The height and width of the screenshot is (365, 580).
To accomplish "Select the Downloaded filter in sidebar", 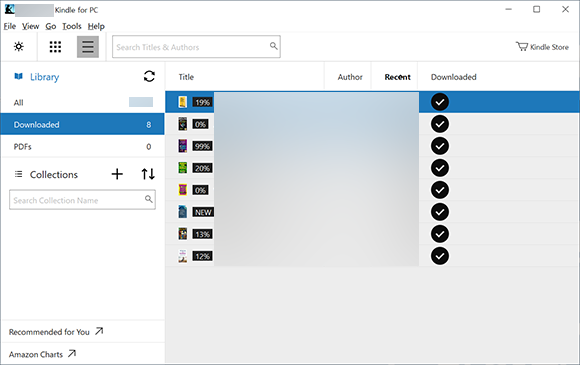I will pyautogui.click(x=82, y=124).
